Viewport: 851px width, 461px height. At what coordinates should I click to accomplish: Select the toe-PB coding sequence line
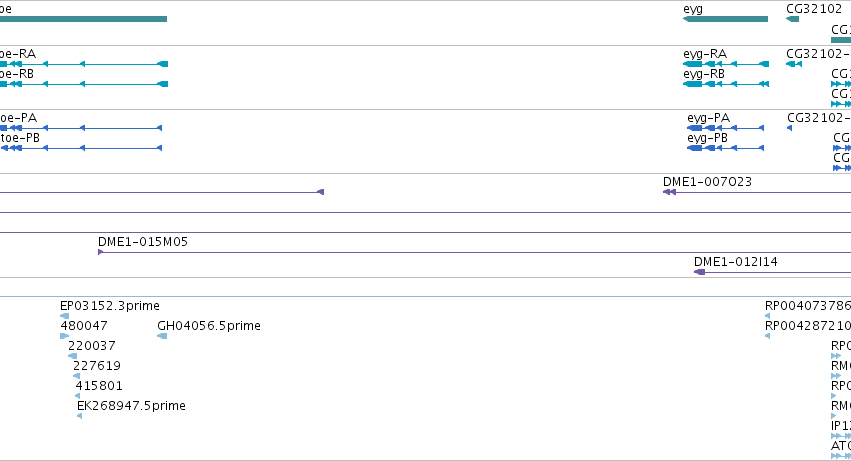tap(81, 148)
